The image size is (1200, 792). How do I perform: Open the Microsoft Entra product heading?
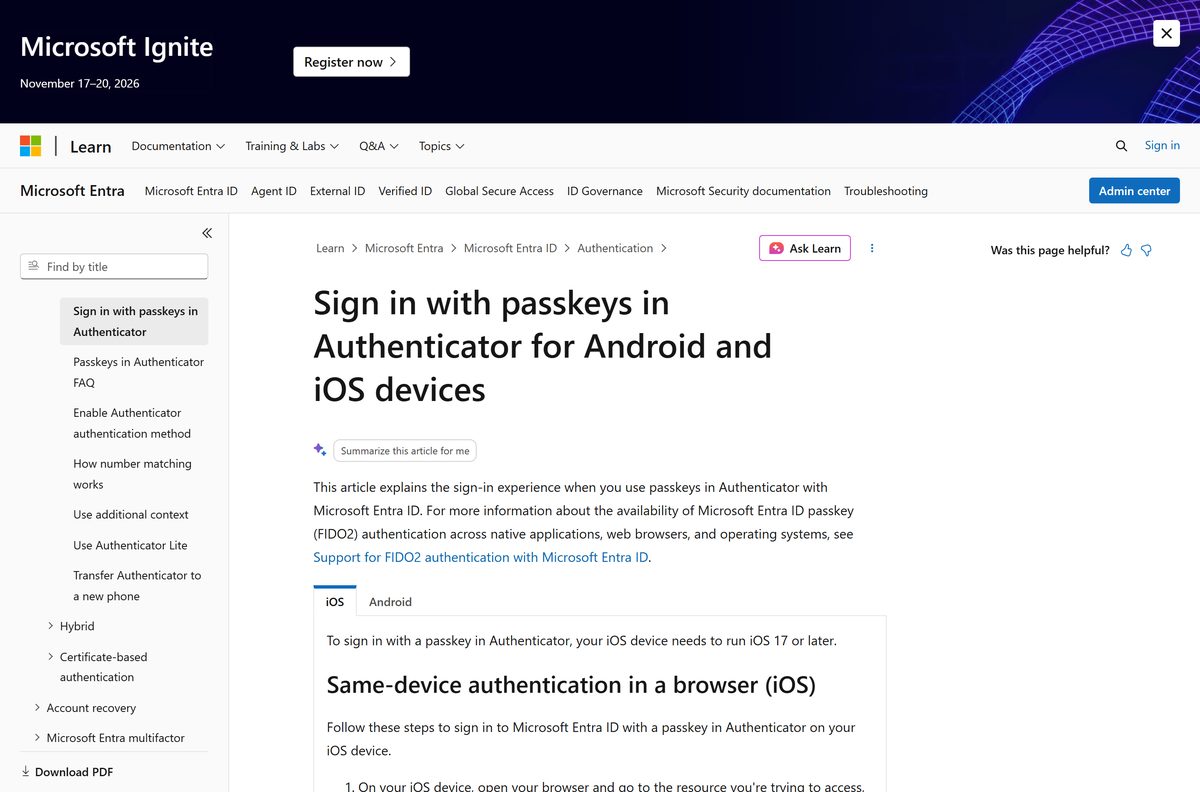pos(72,190)
